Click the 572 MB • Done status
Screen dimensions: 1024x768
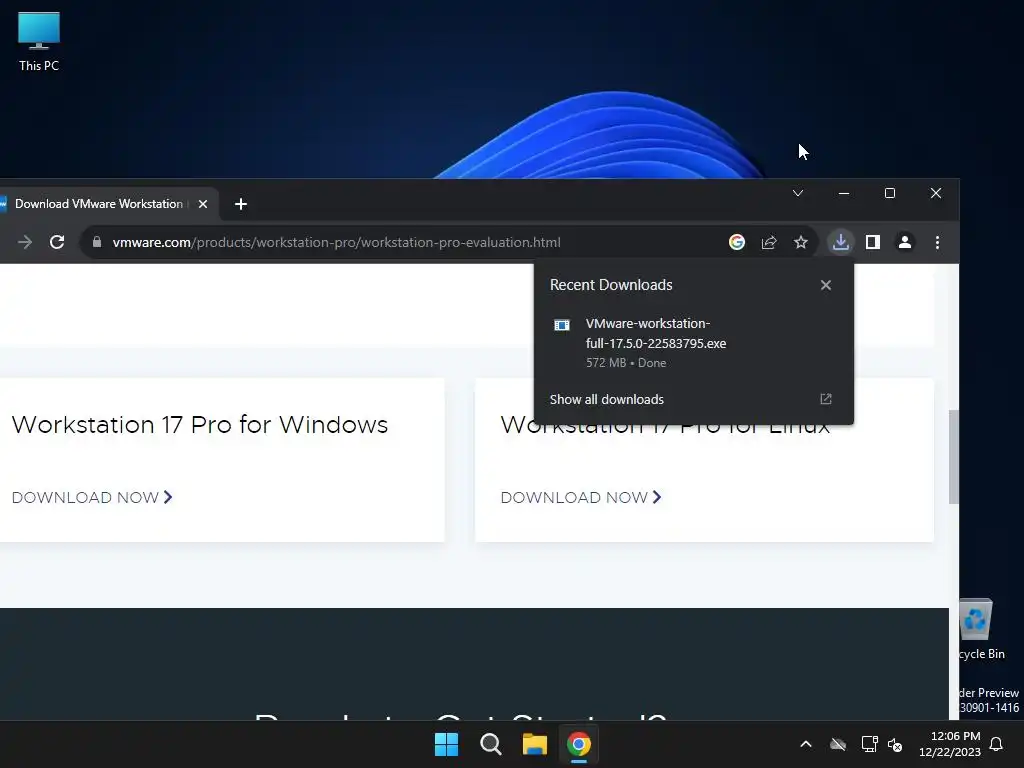(626, 363)
